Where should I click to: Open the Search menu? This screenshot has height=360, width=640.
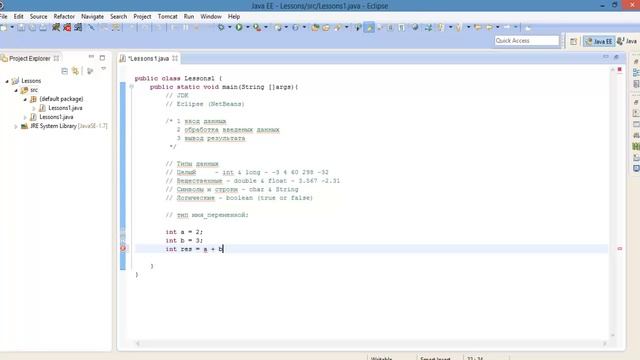[118, 17]
